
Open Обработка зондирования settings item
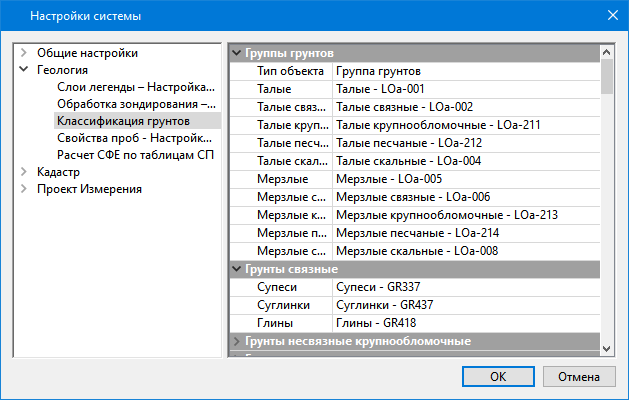(136, 104)
